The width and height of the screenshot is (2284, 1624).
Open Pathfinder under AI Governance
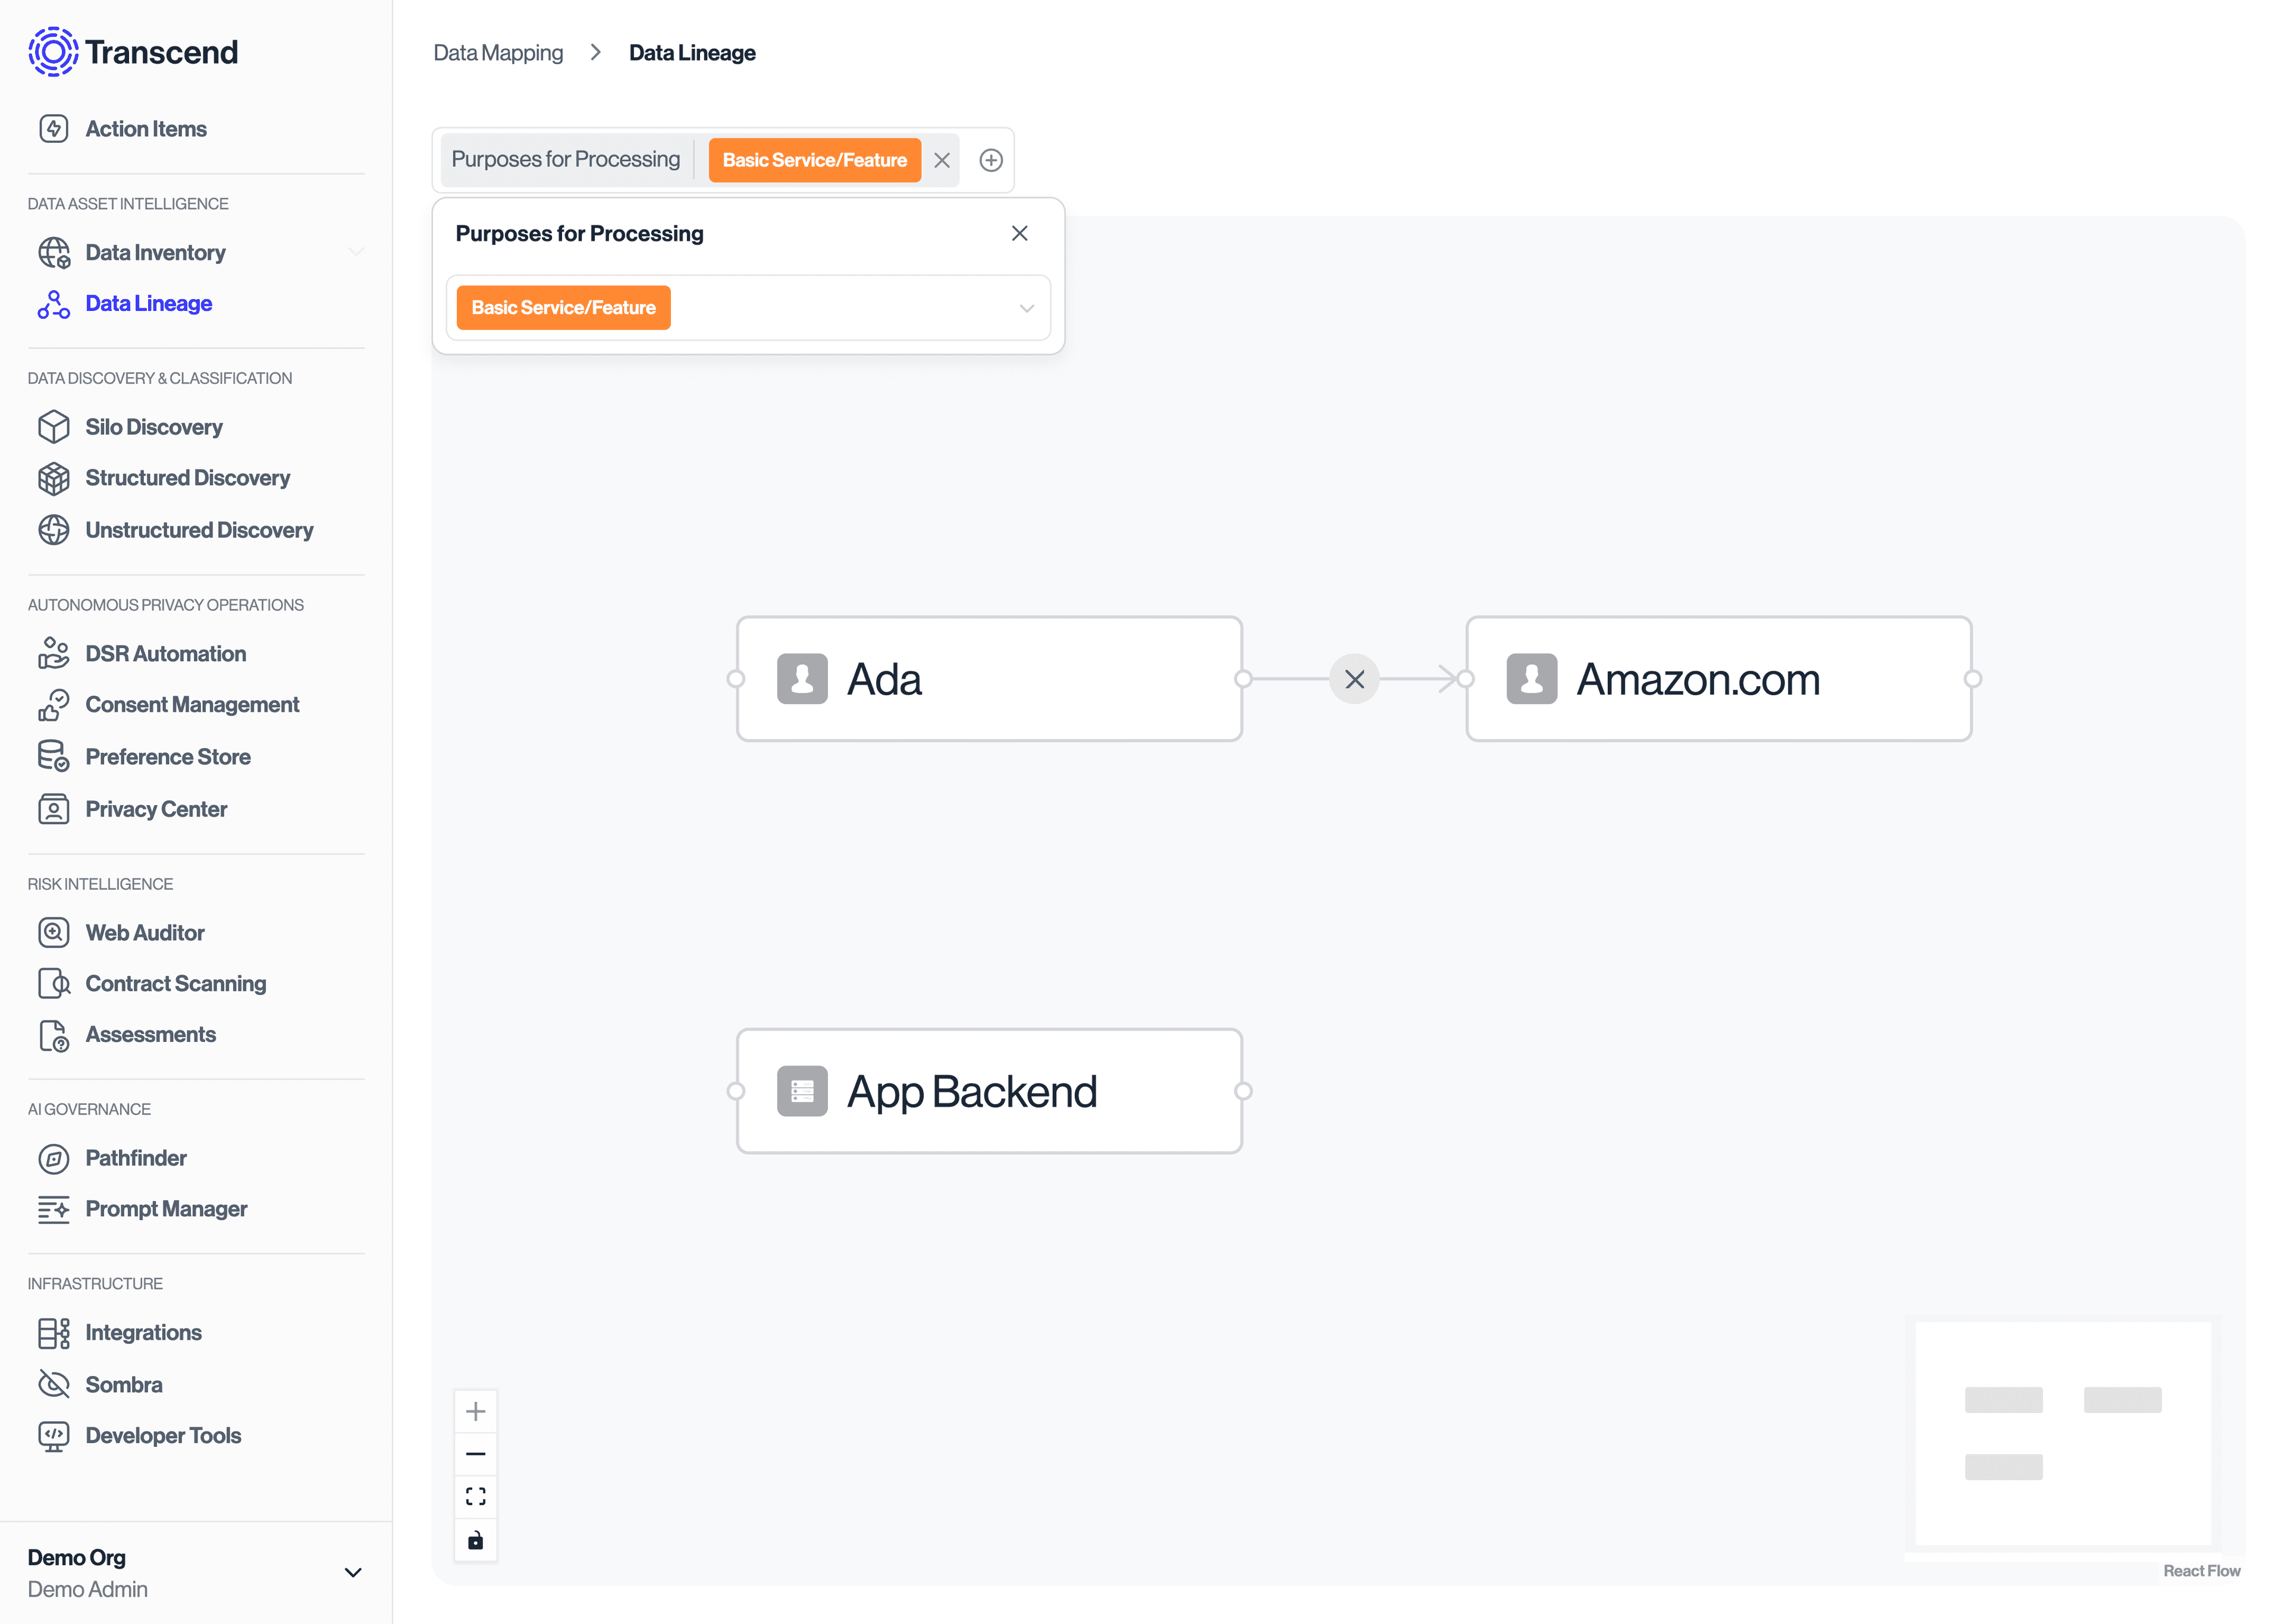135,1158
